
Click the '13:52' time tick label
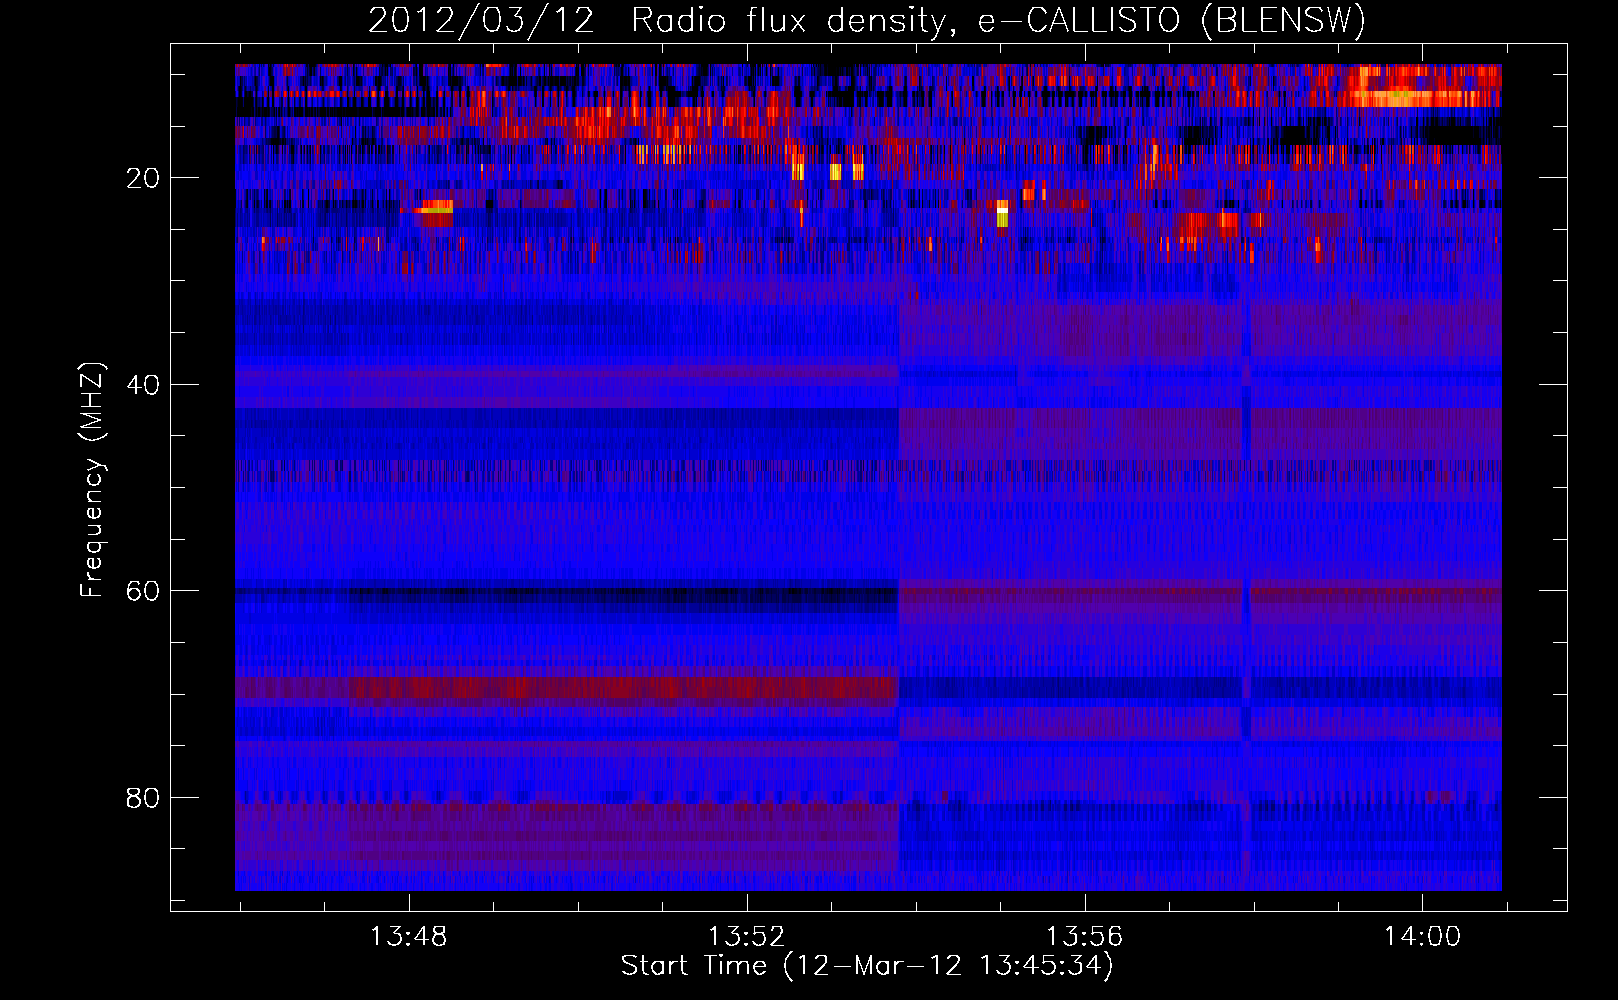tap(746, 937)
